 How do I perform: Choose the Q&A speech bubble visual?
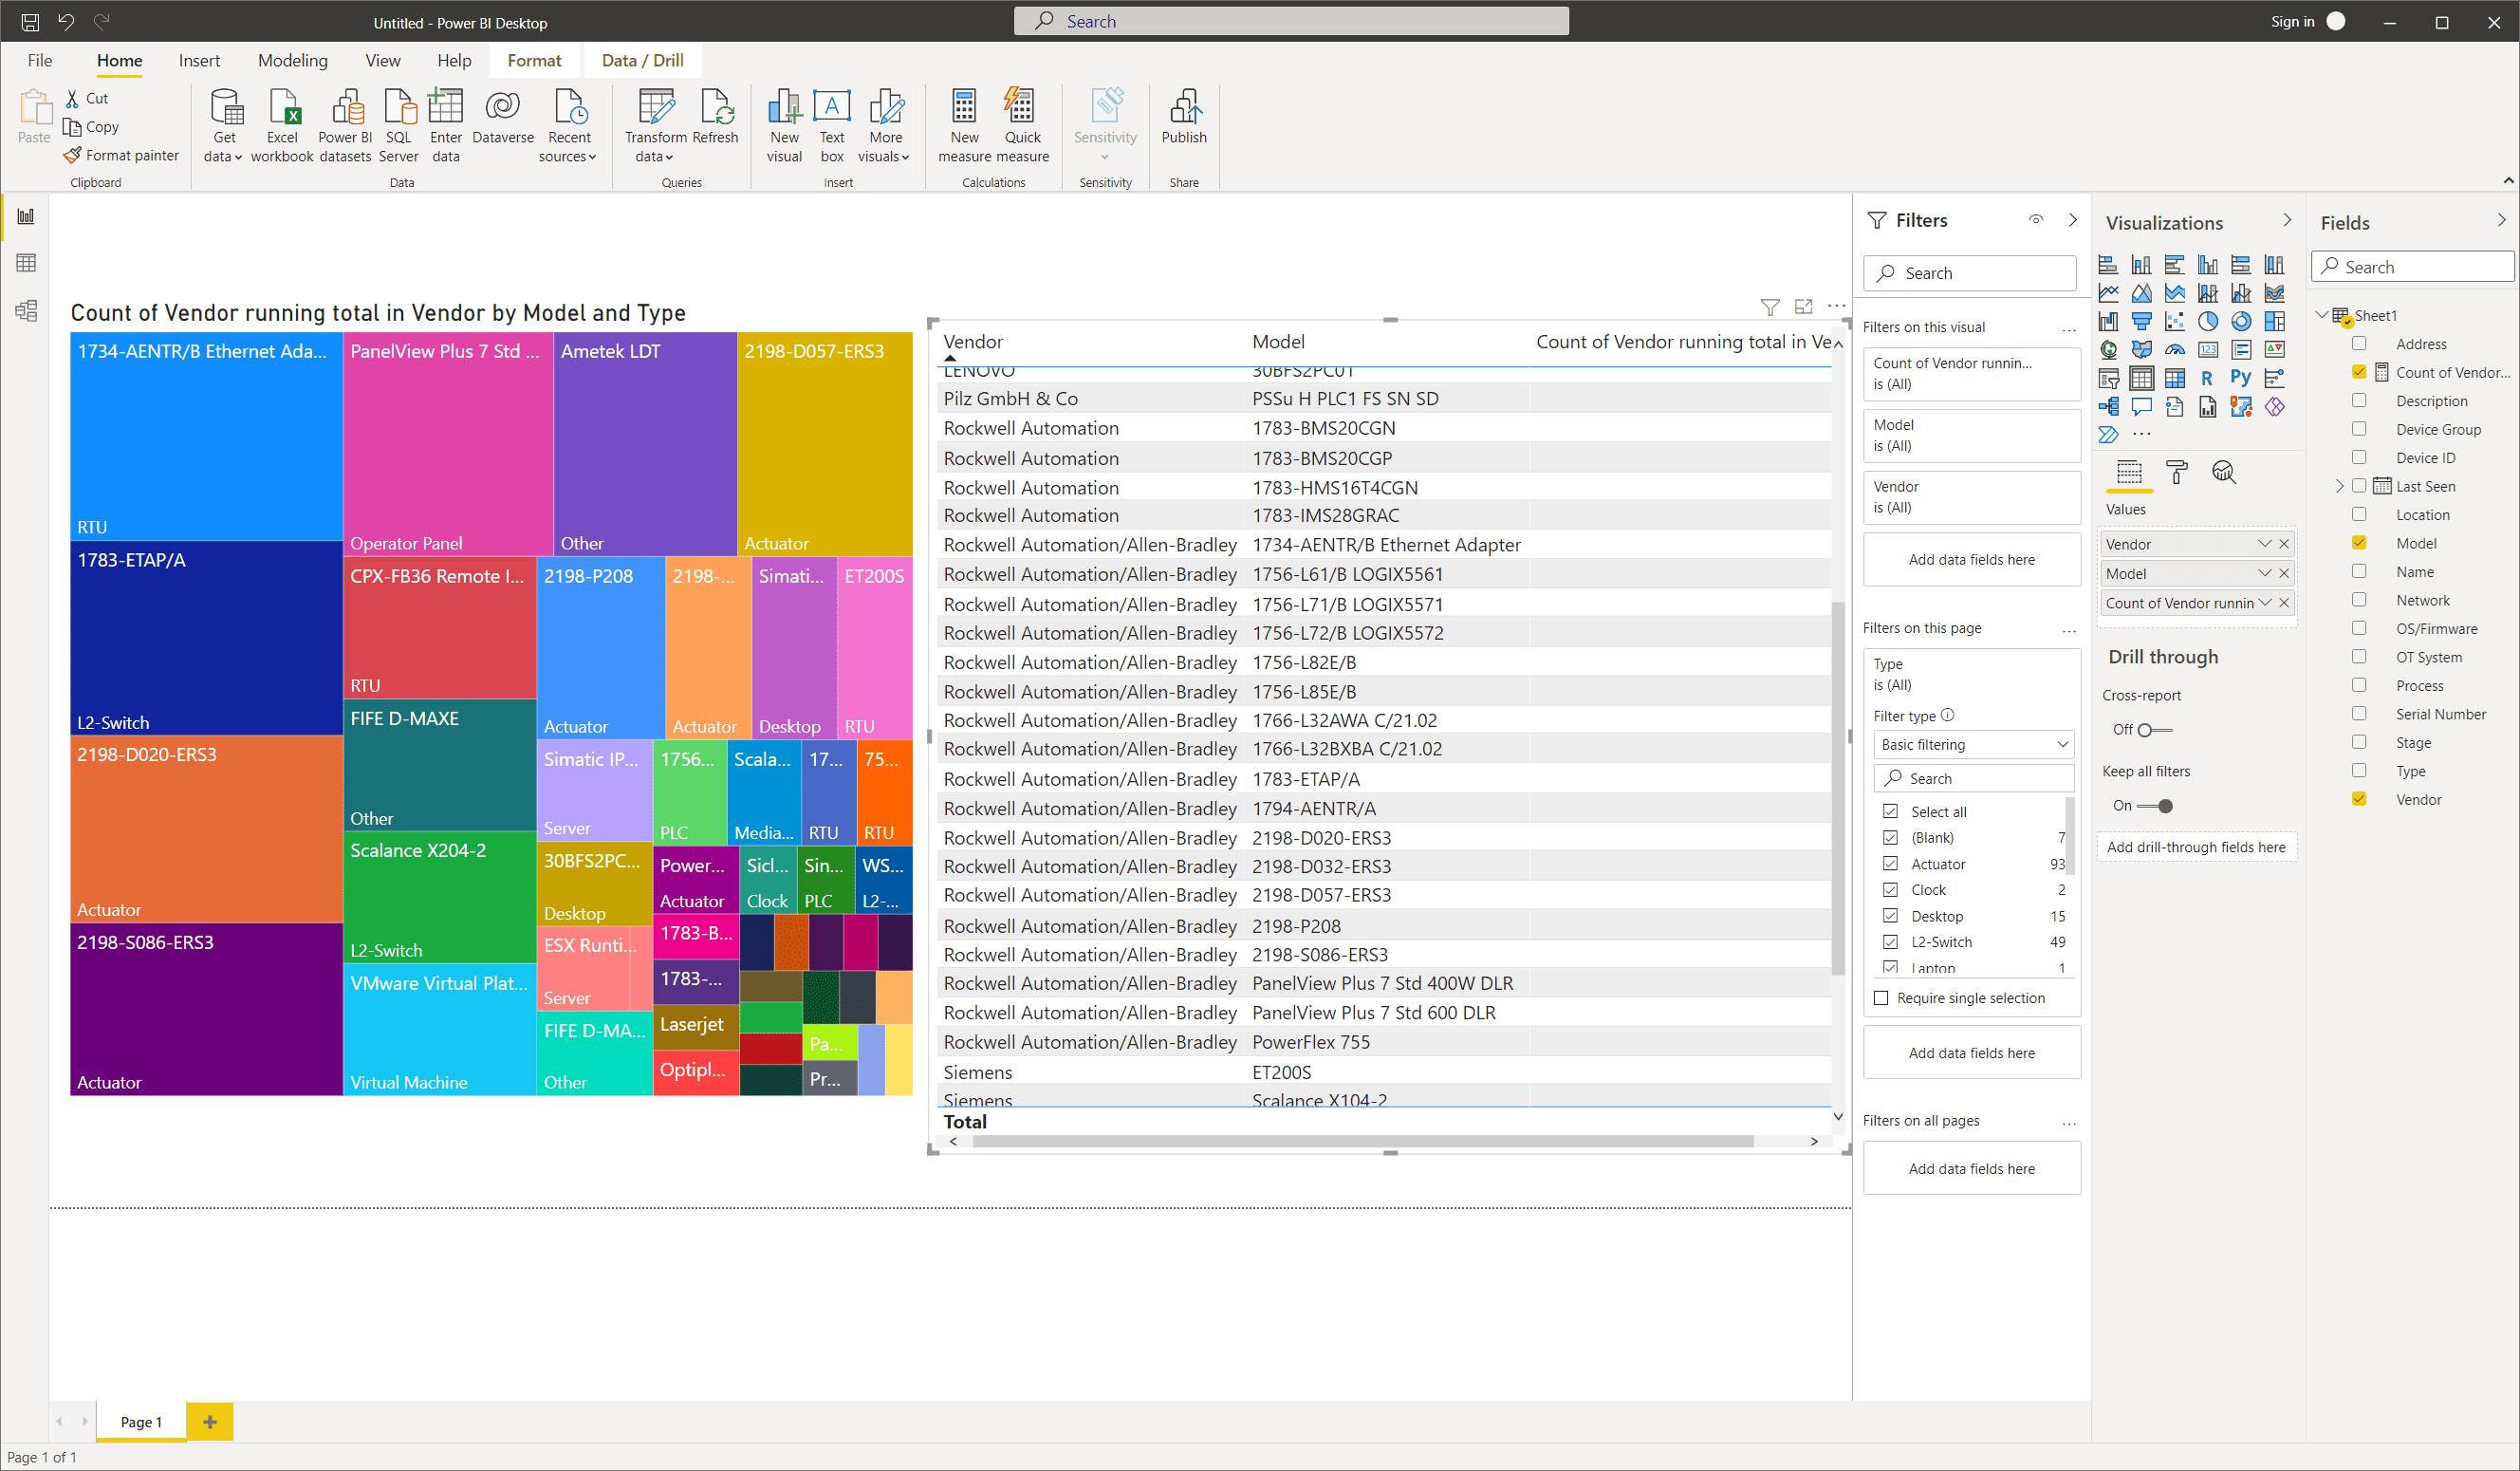pyautogui.click(x=2141, y=406)
